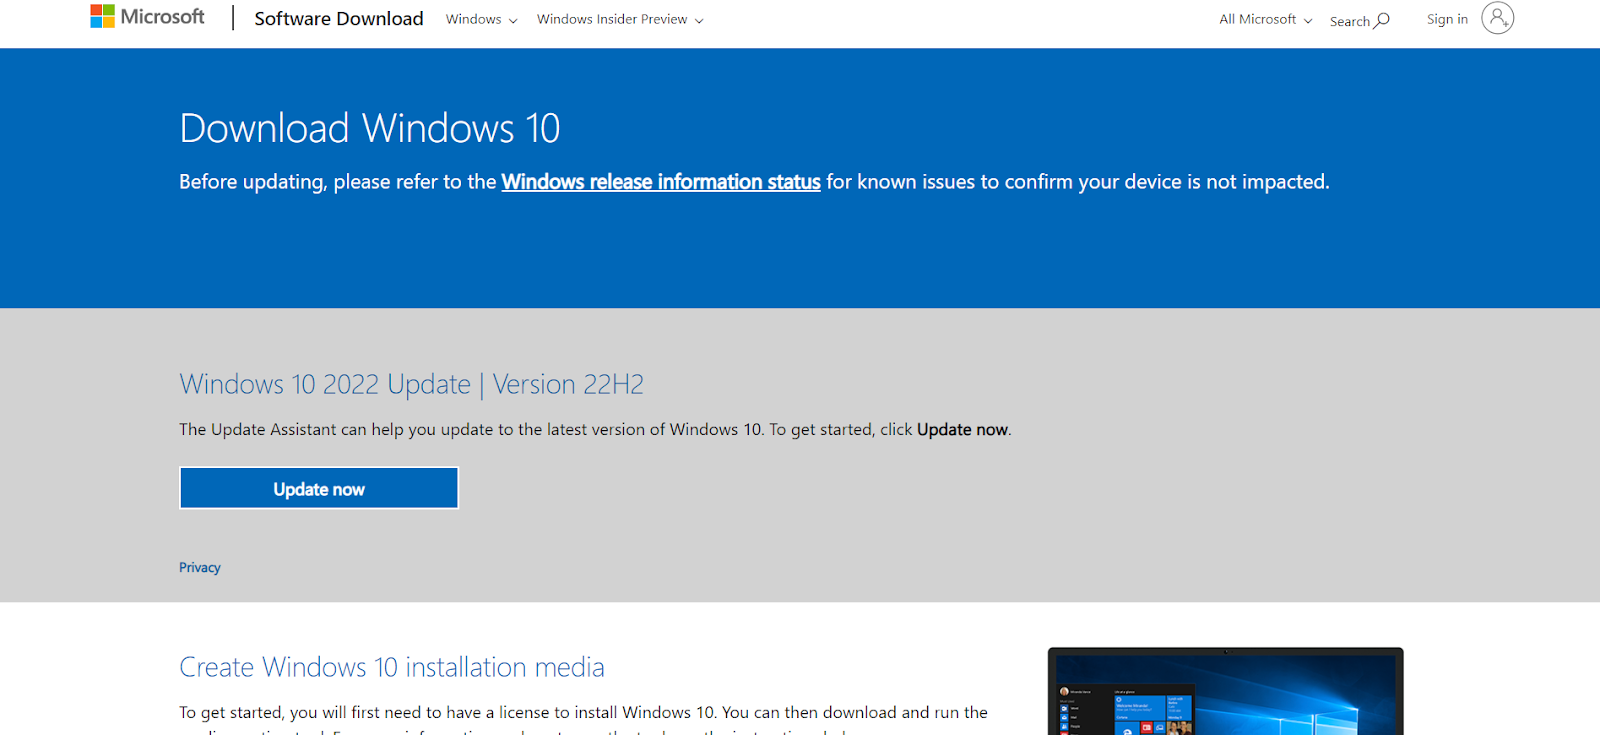
Task: Click the Windows 10 laptop image
Action: point(1225,691)
